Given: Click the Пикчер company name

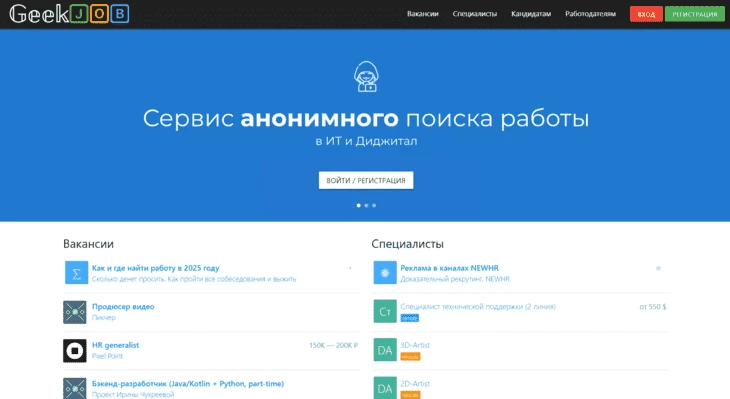Looking at the screenshot, I should [x=103, y=318].
